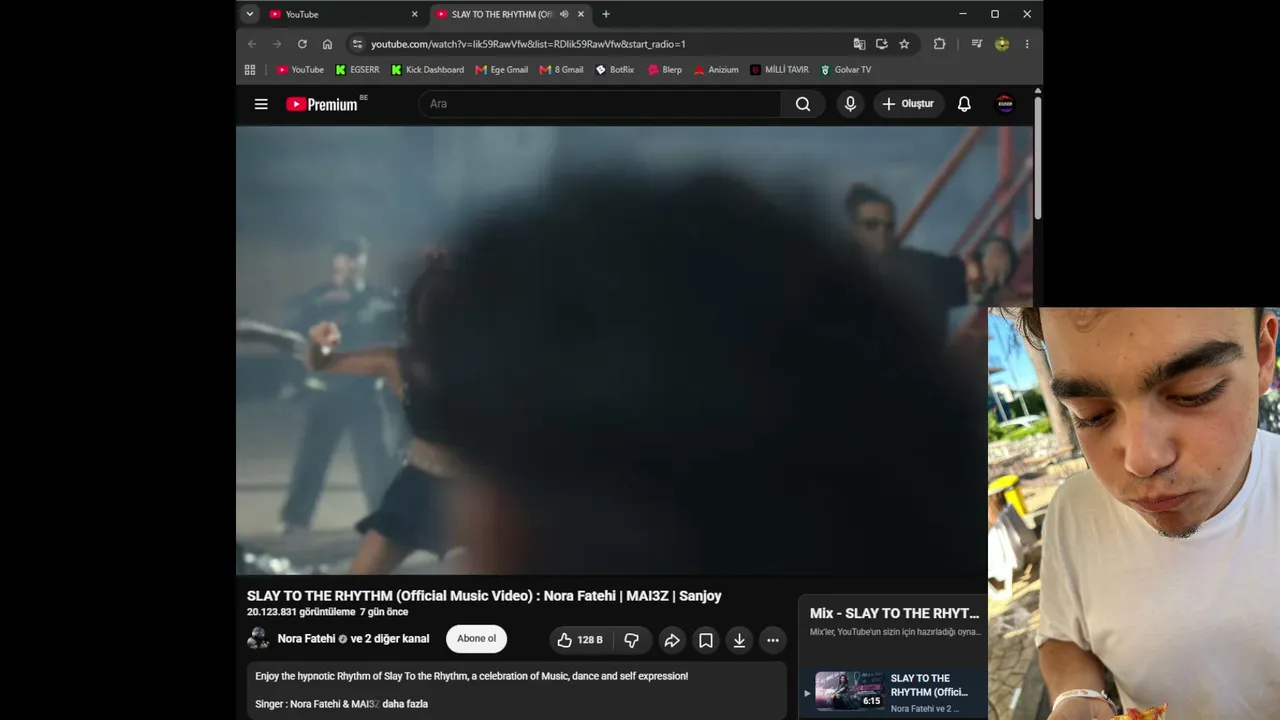The image size is (1280, 720).
Task: Open a new browser tab
Action: [606, 14]
